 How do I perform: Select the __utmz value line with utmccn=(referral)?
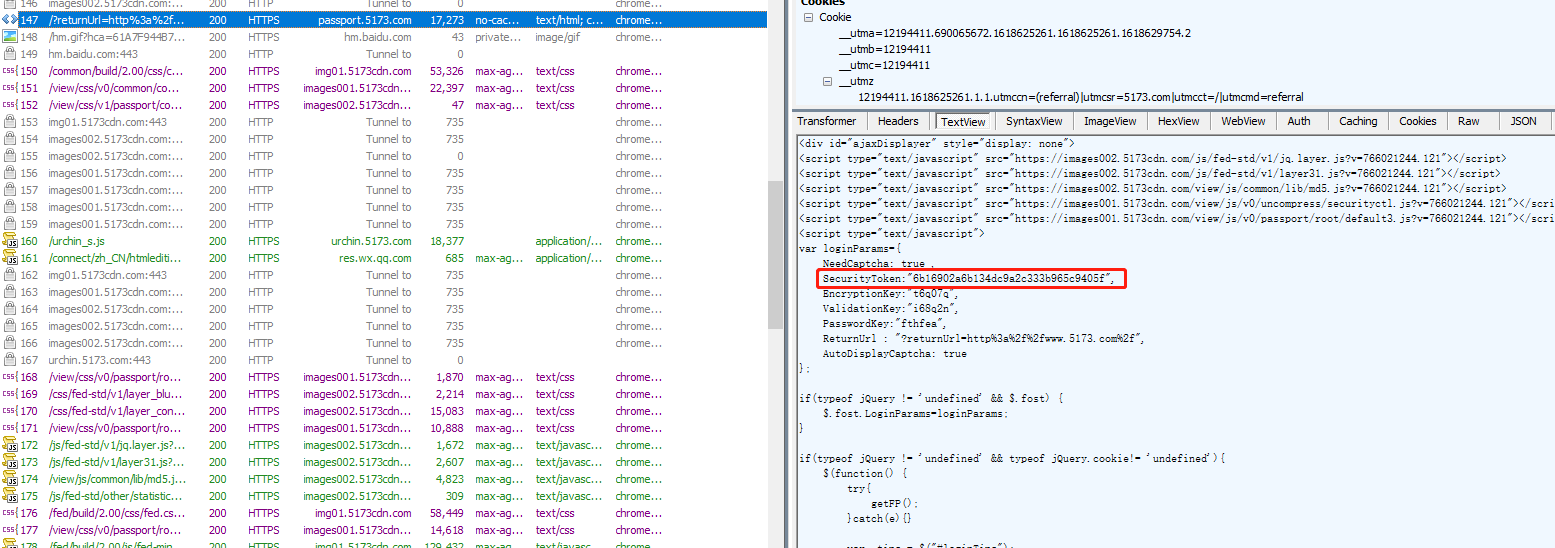pos(1081,97)
